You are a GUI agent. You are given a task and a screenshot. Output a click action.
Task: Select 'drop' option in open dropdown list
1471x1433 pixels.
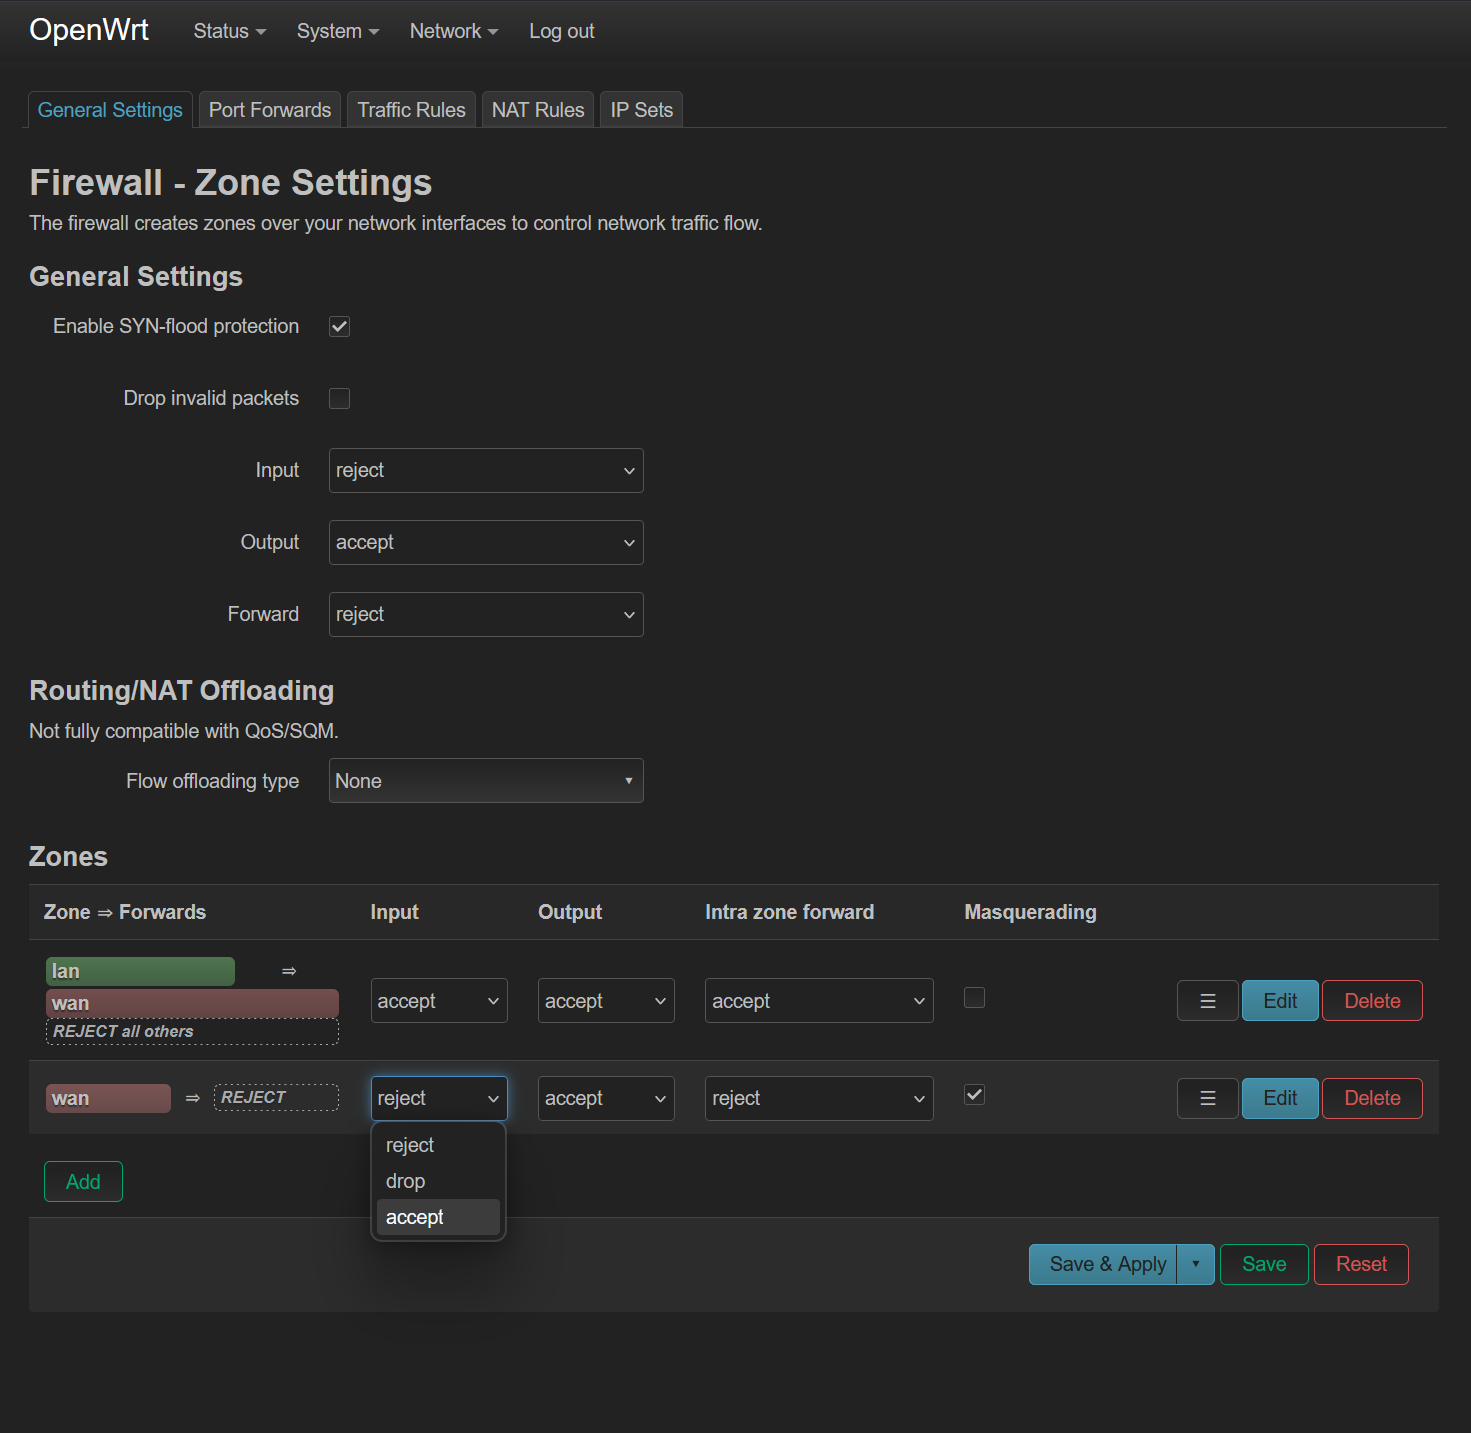click(438, 1181)
